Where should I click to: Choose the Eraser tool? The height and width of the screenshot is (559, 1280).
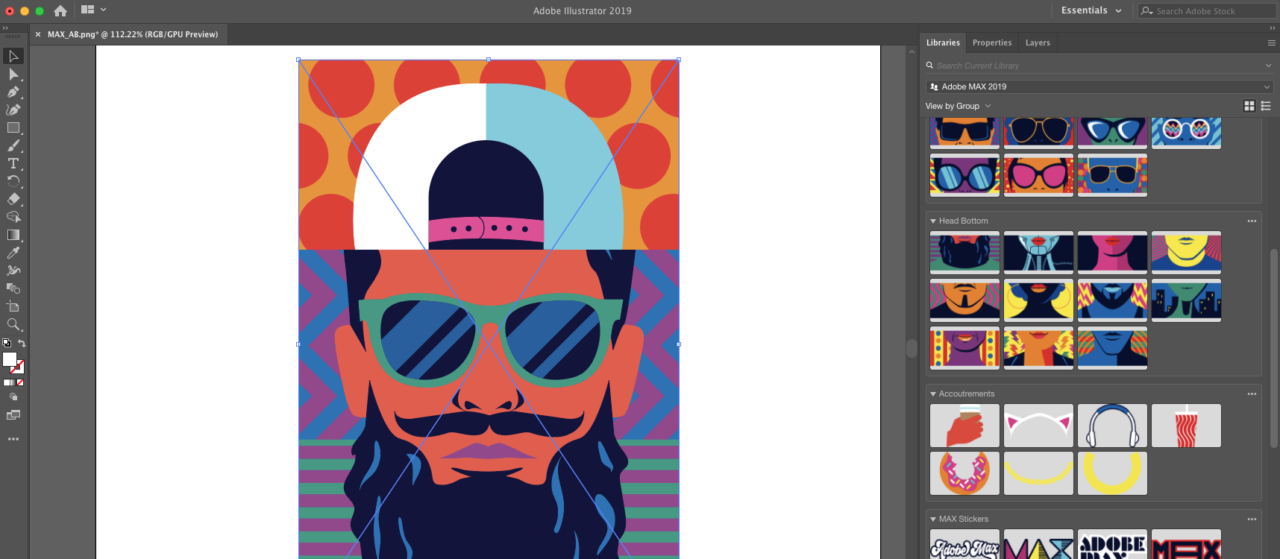coord(13,199)
